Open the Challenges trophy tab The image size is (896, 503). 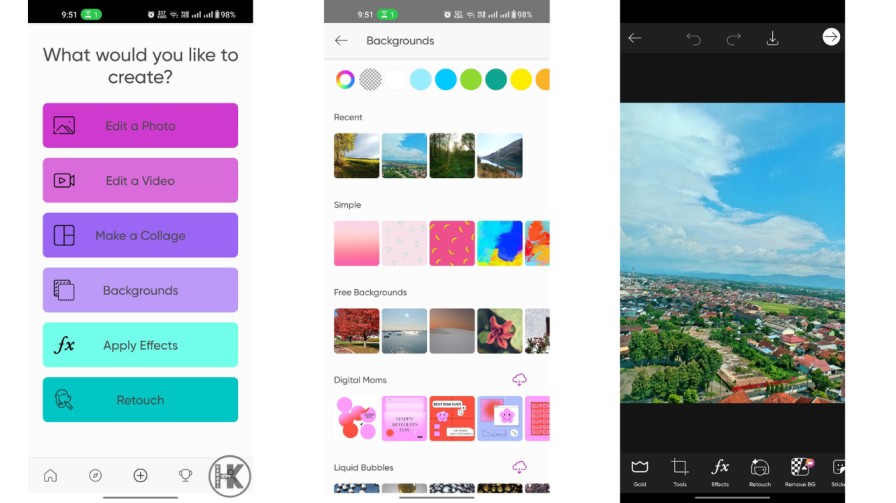tap(185, 475)
